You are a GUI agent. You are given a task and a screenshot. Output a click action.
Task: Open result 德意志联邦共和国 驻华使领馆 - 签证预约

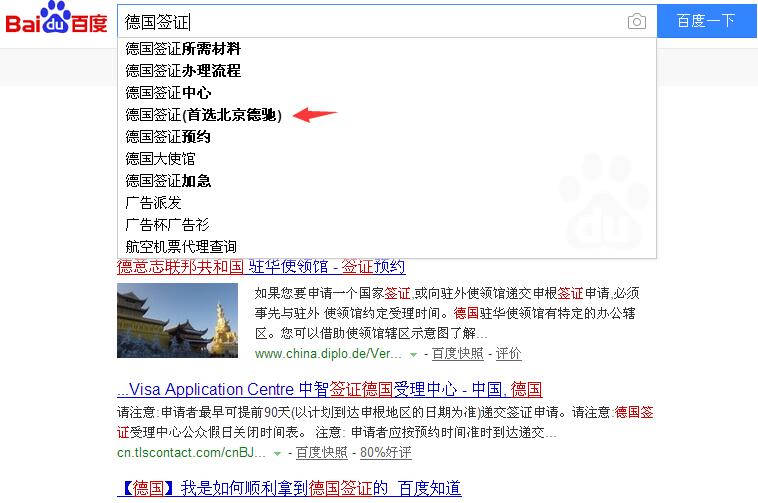click(261, 267)
